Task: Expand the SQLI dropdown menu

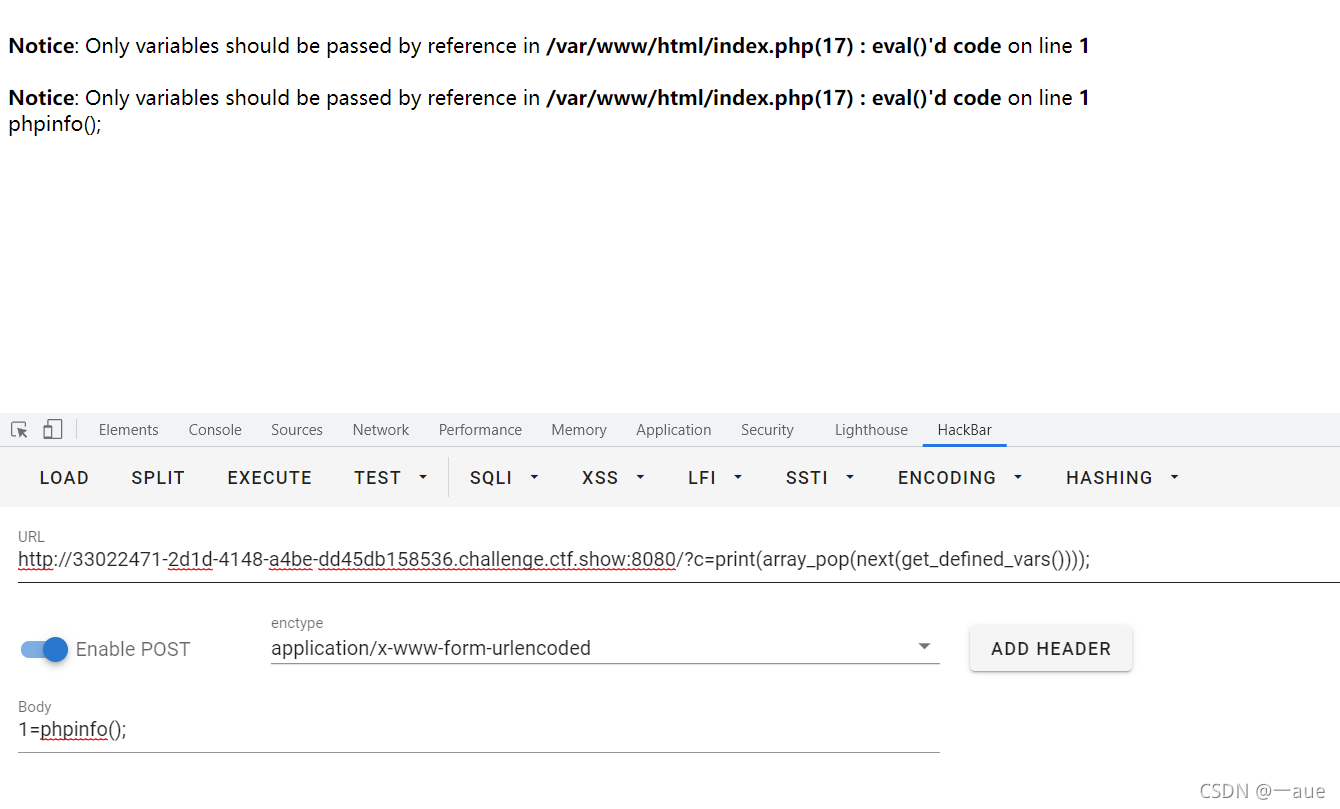Action: [505, 478]
